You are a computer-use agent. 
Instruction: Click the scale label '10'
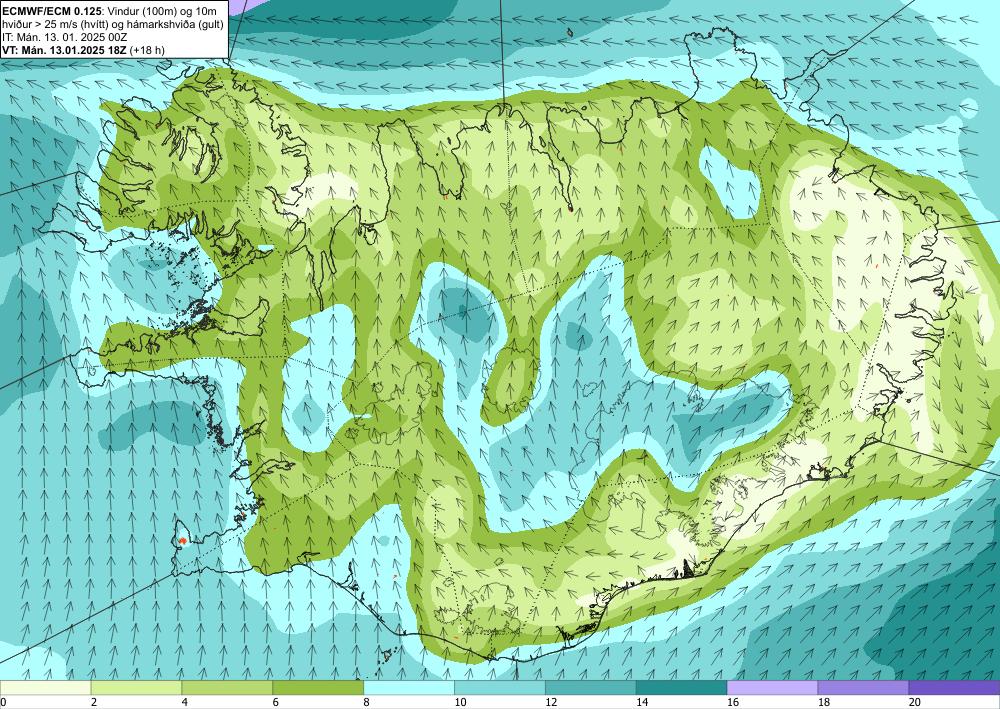click(x=460, y=703)
